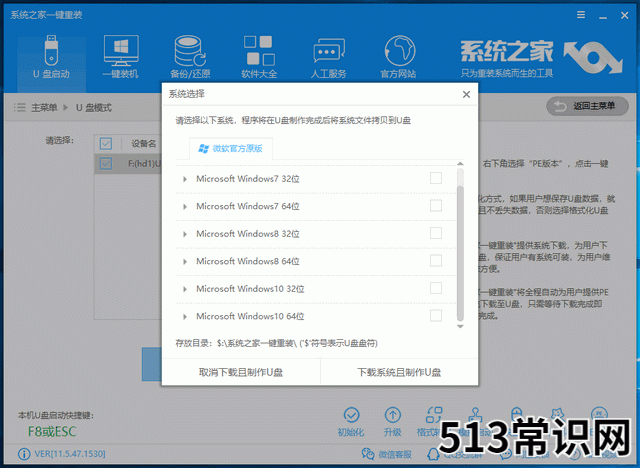Check Microsoft Windows10 32位 checkbox
The image size is (640, 468).
436,288
